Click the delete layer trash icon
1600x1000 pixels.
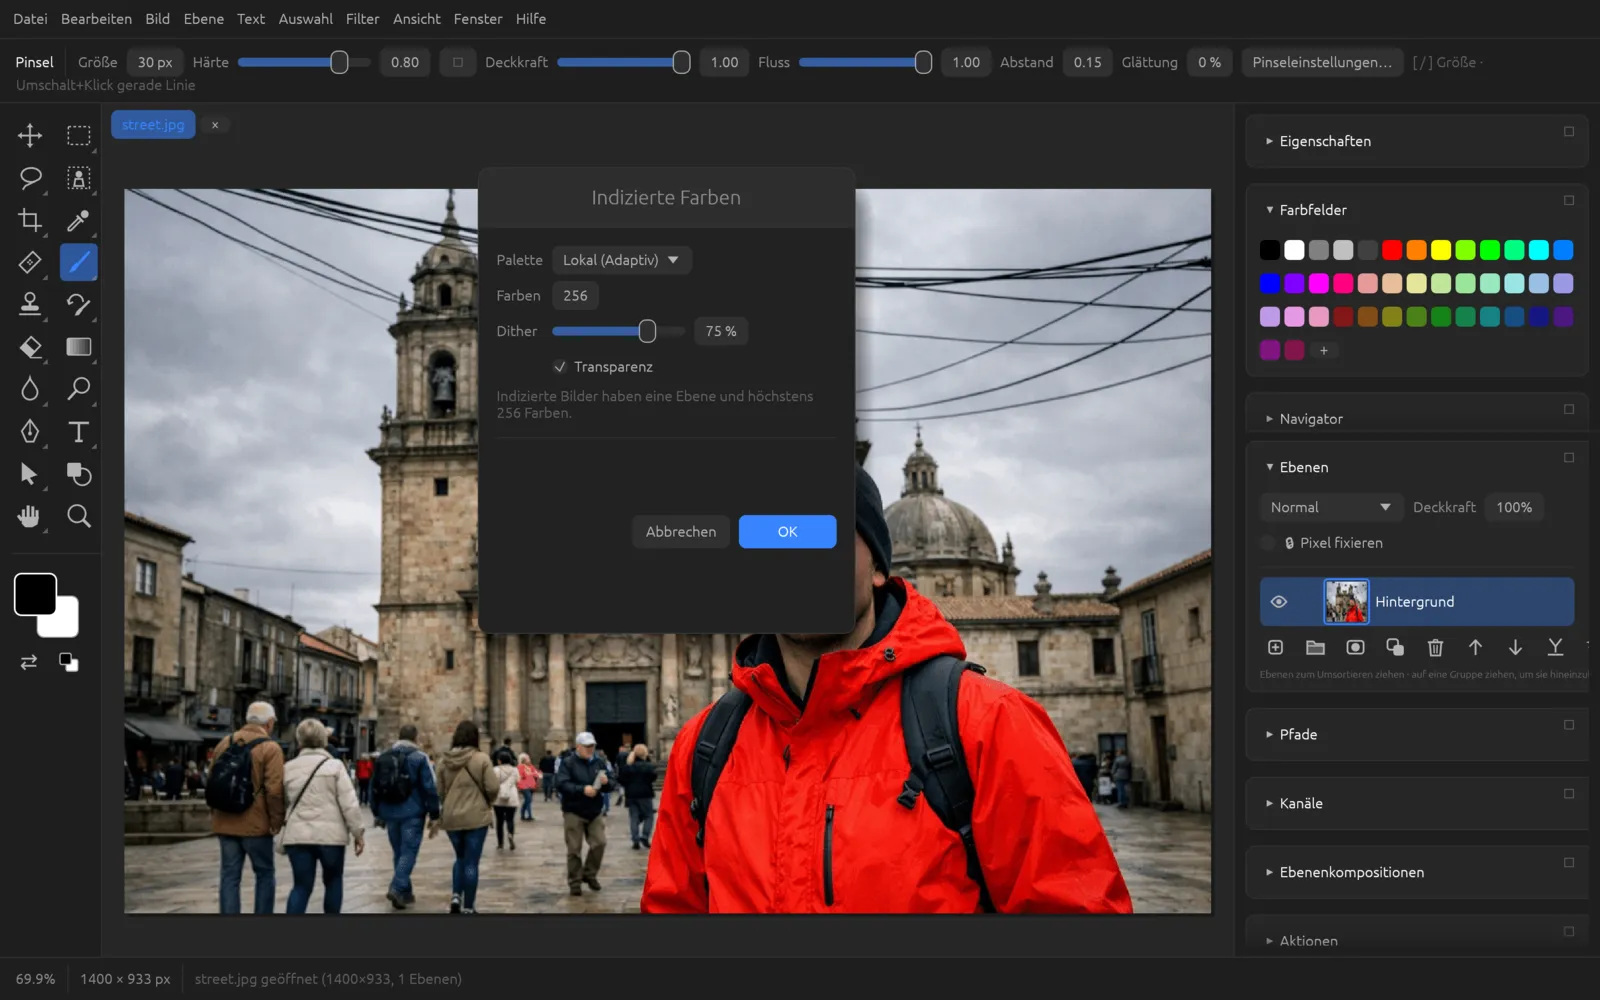tap(1435, 647)
